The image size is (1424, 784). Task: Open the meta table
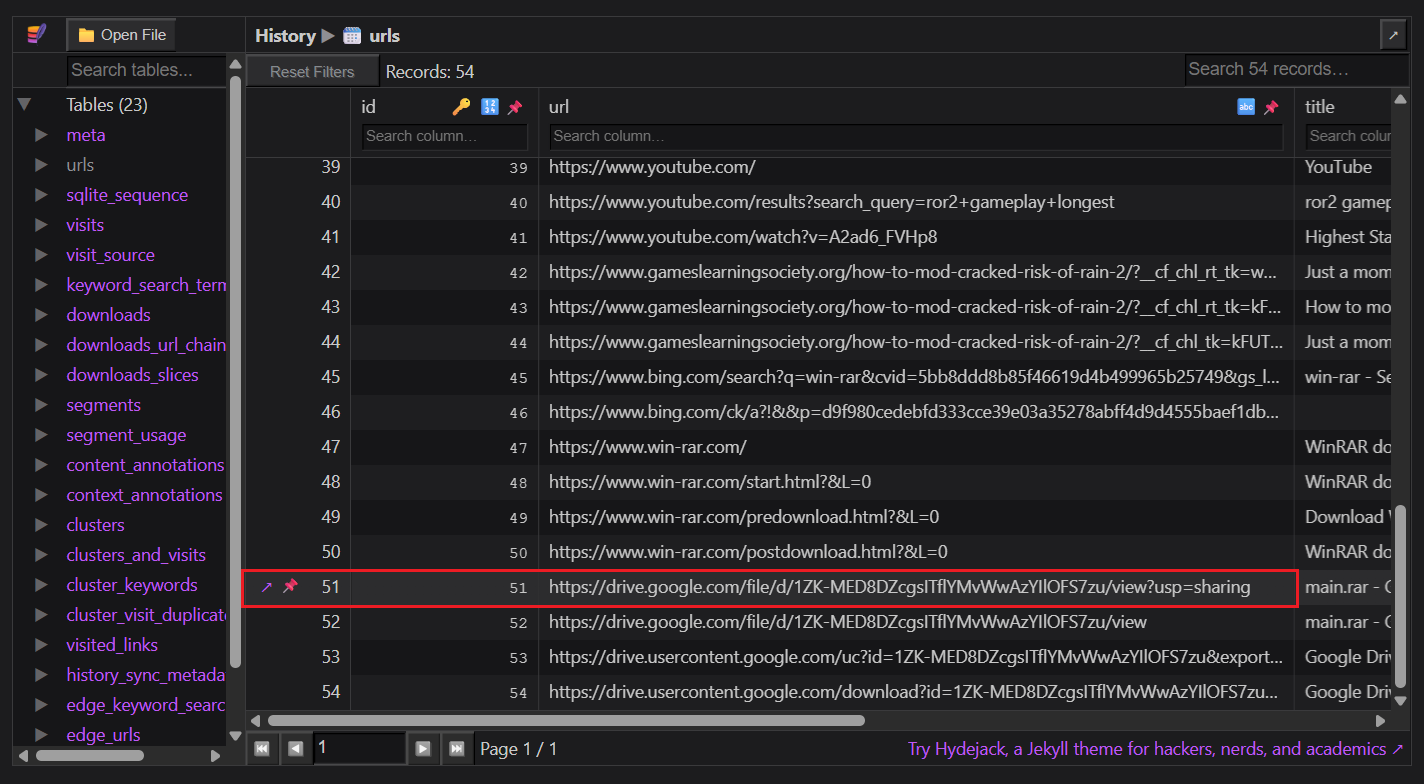coord(86,135)
